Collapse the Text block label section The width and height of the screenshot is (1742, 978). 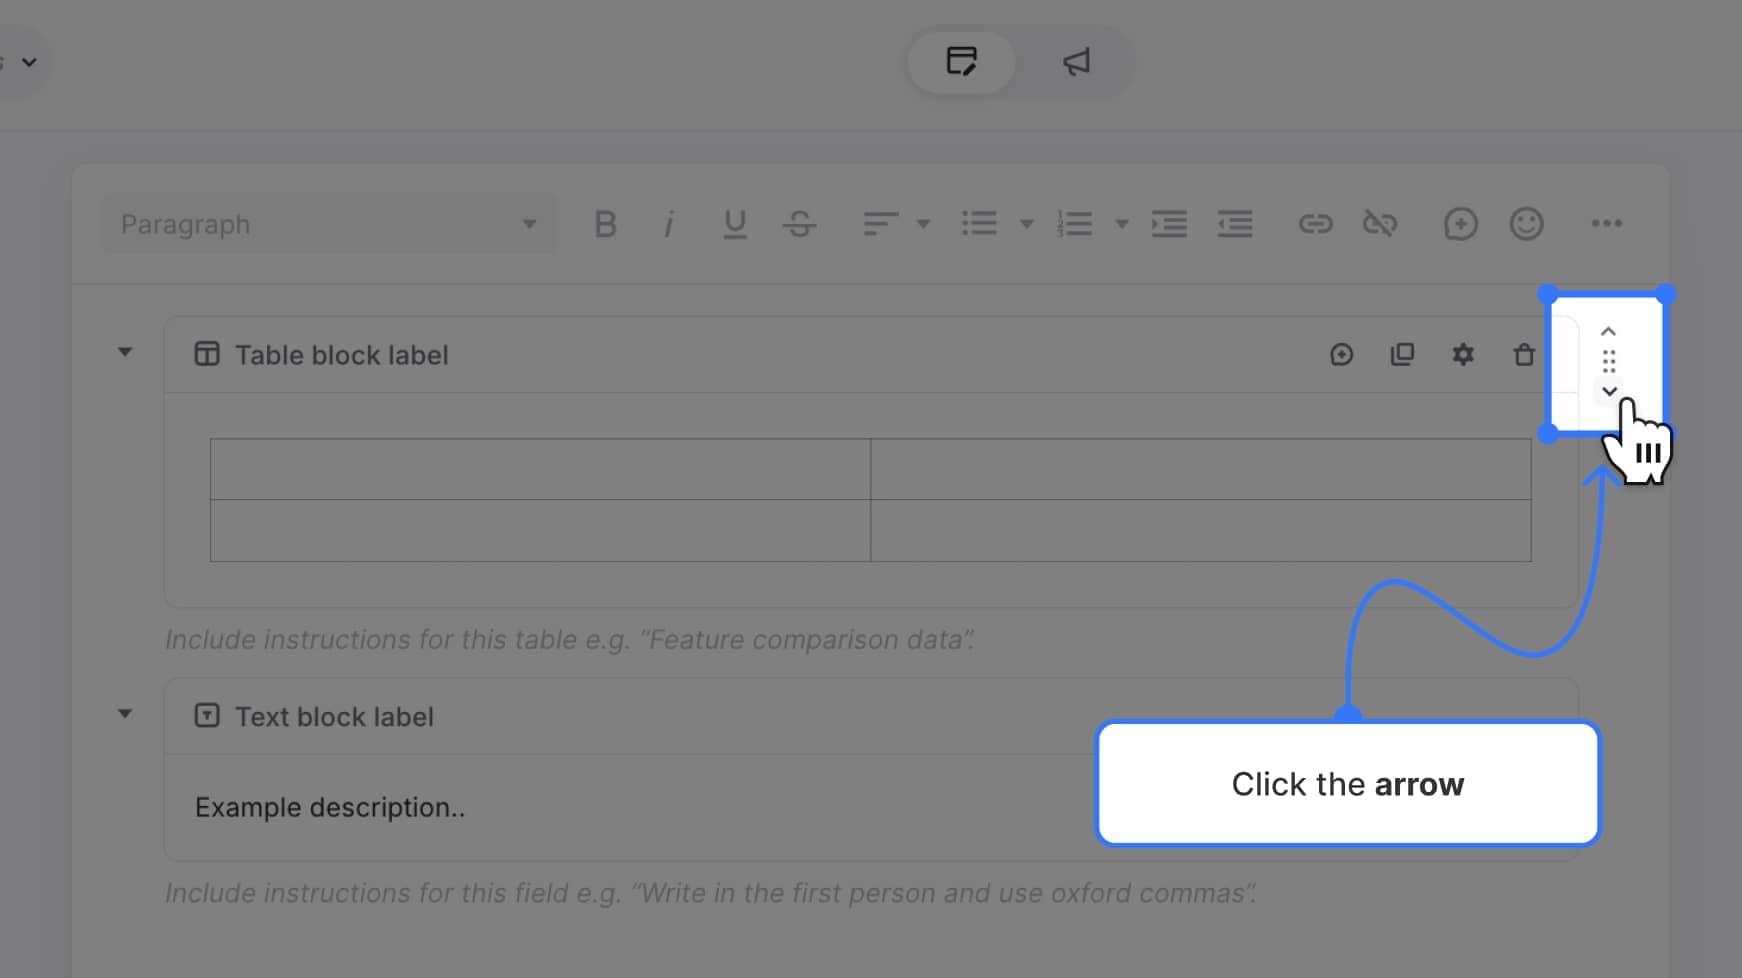pyautogui.click(x=125, y=714)
